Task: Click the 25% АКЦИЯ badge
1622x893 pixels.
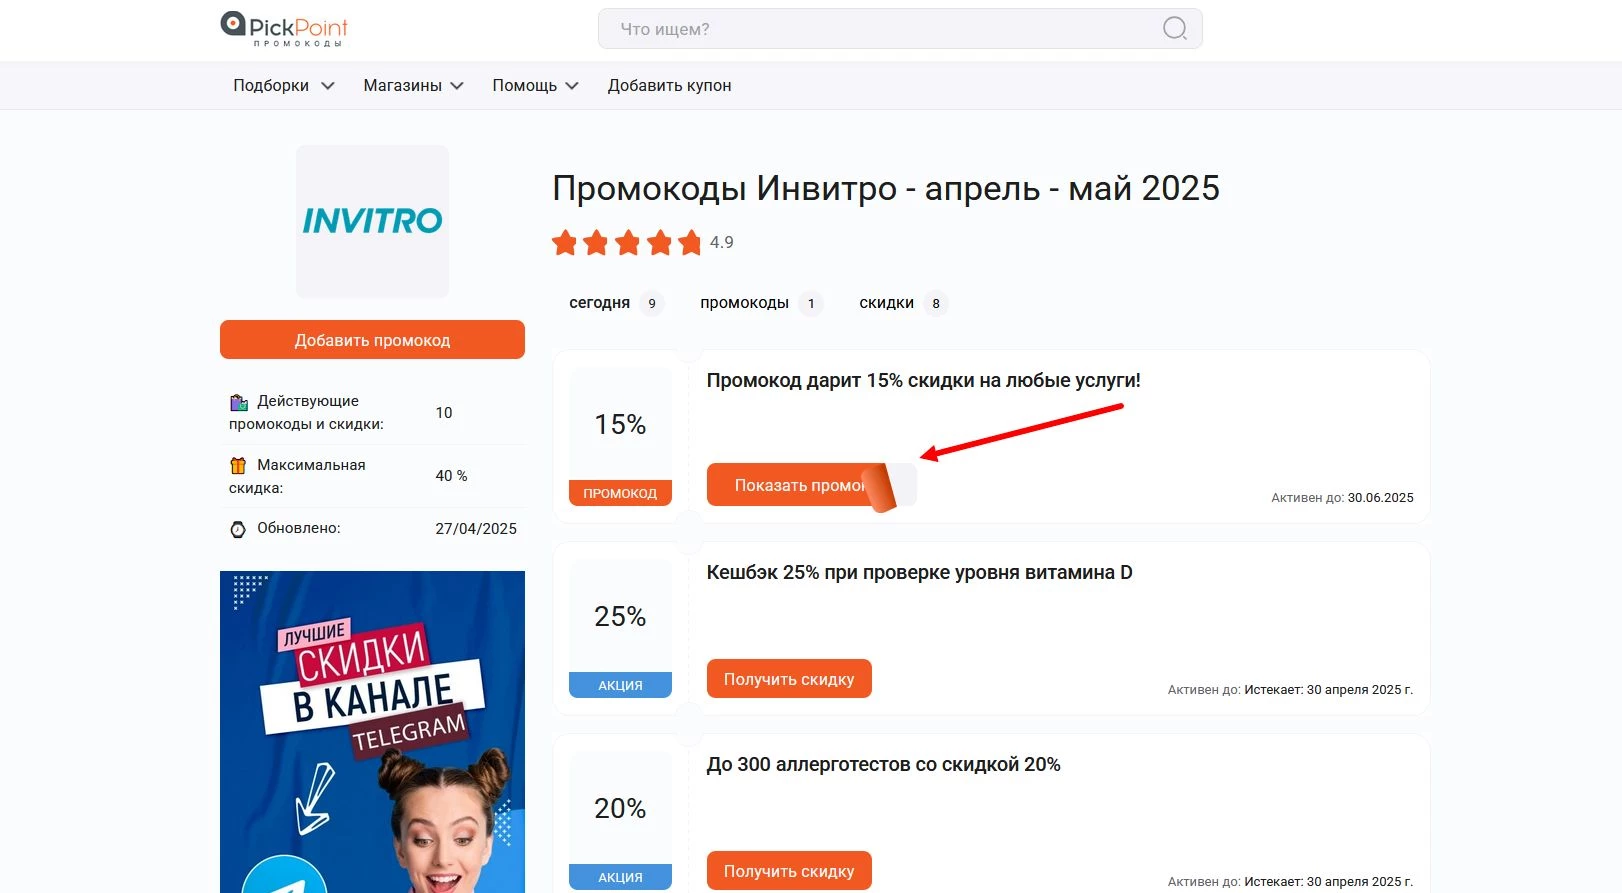Action: click(x=620, y=628)
